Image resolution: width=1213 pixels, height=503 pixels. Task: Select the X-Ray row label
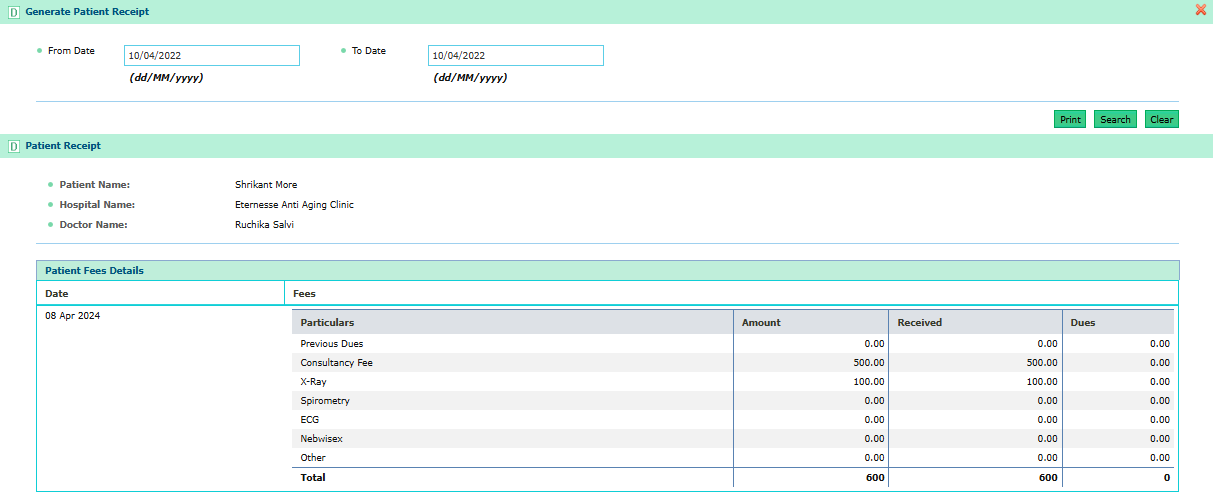[x=314, y=382]
